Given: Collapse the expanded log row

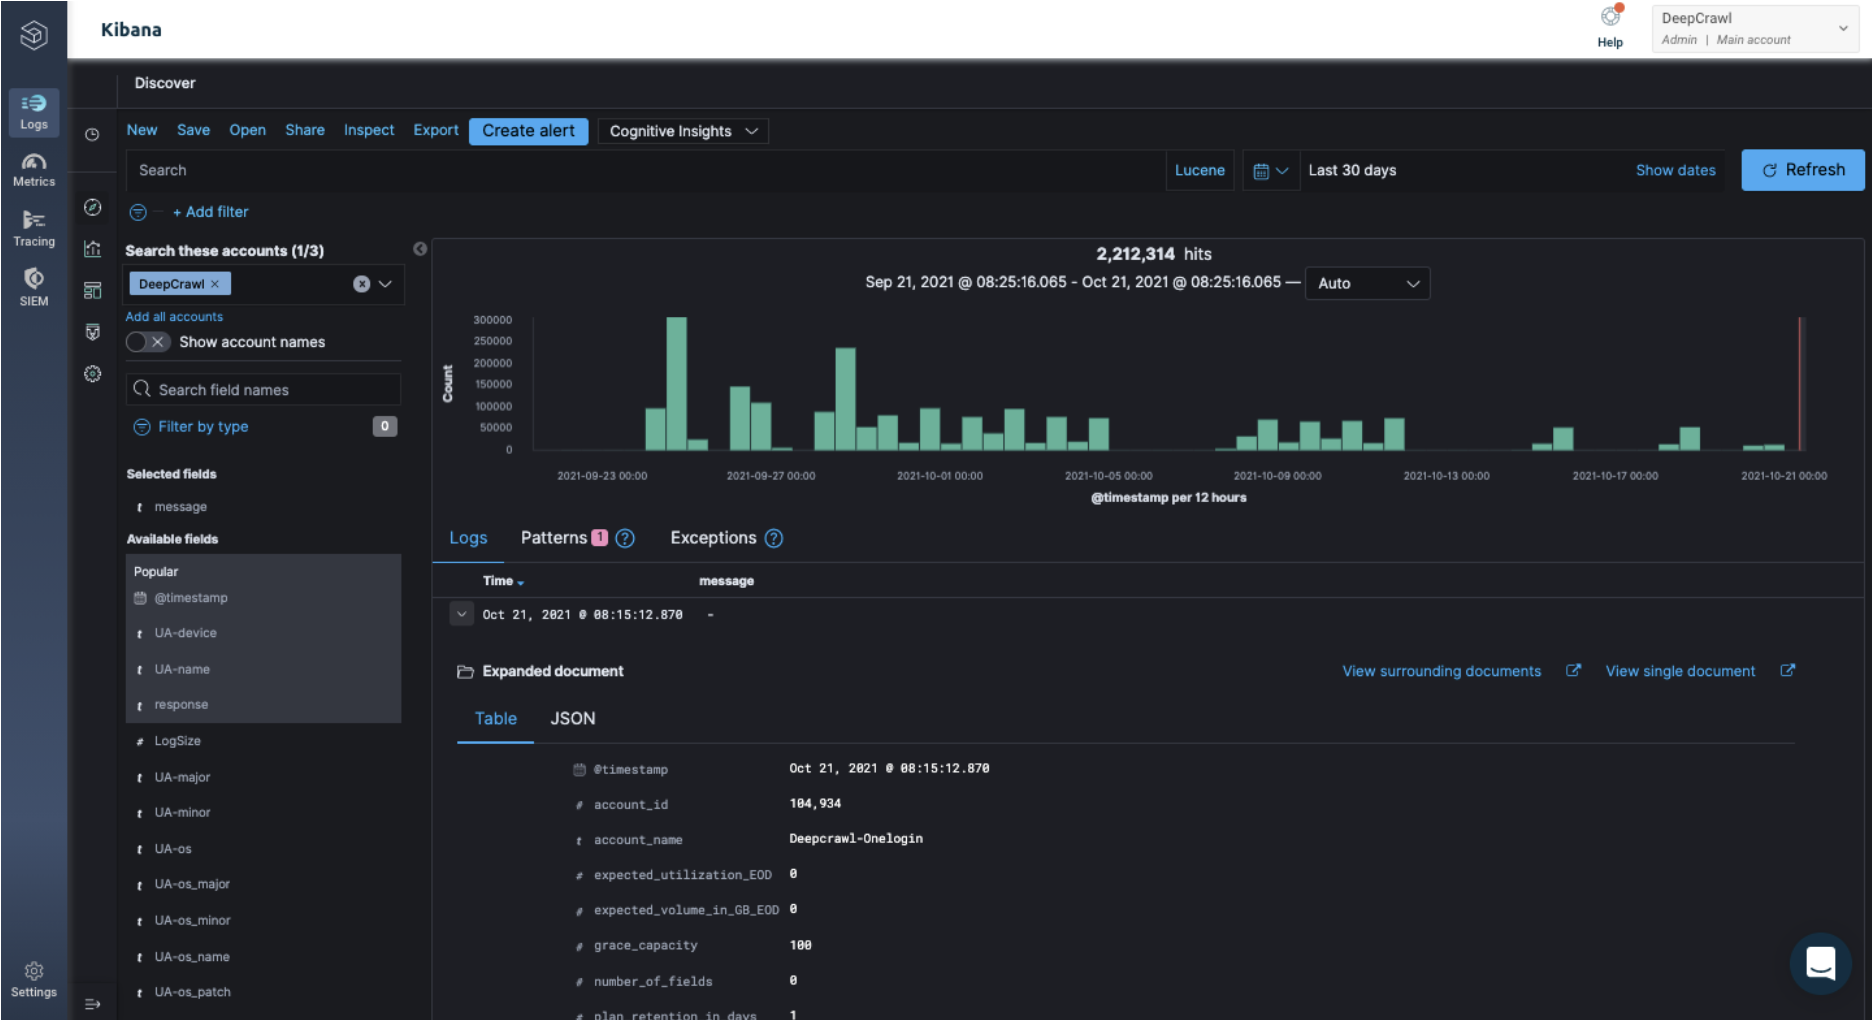Looking at the screenshot, I should click(x=461, y=614).
